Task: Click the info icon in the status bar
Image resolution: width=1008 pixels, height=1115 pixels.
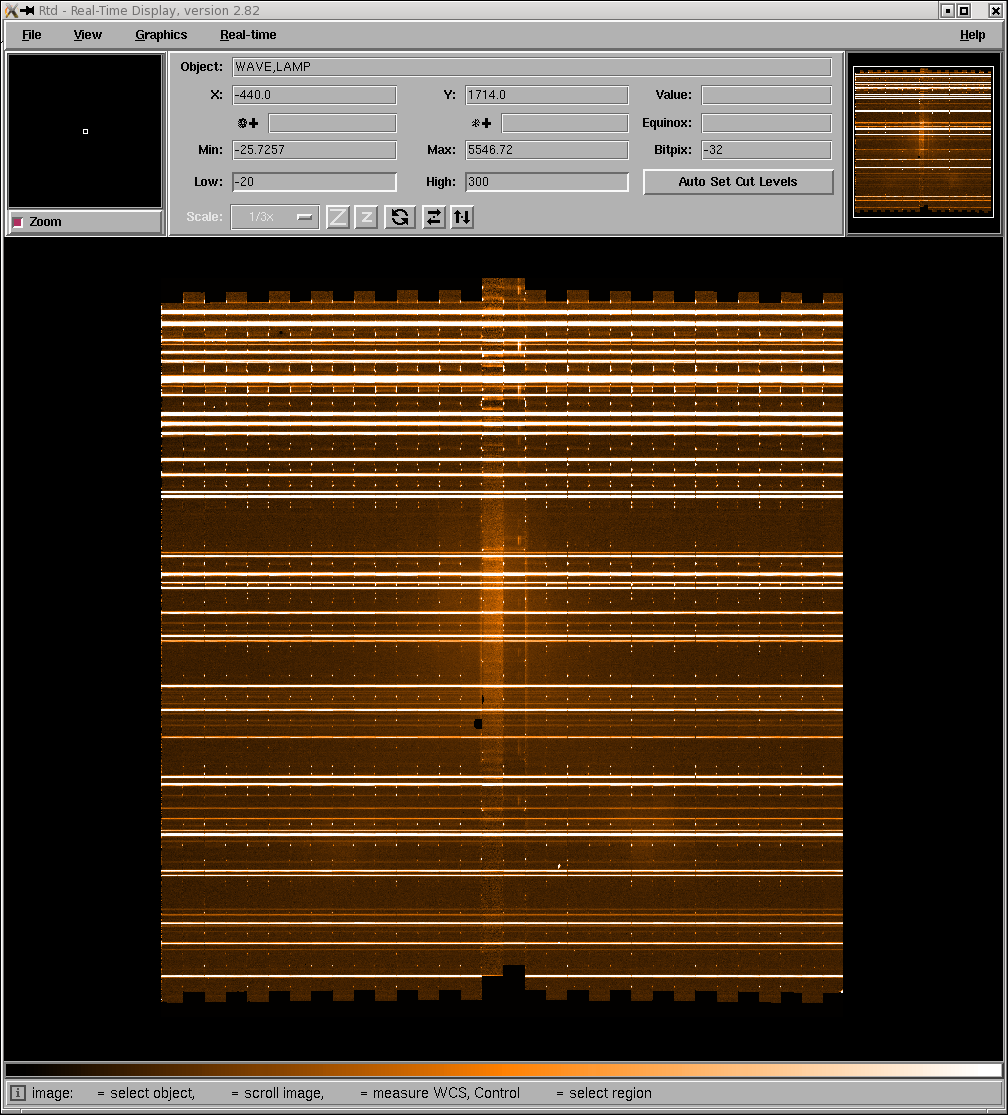Action: pos(18,1093)
